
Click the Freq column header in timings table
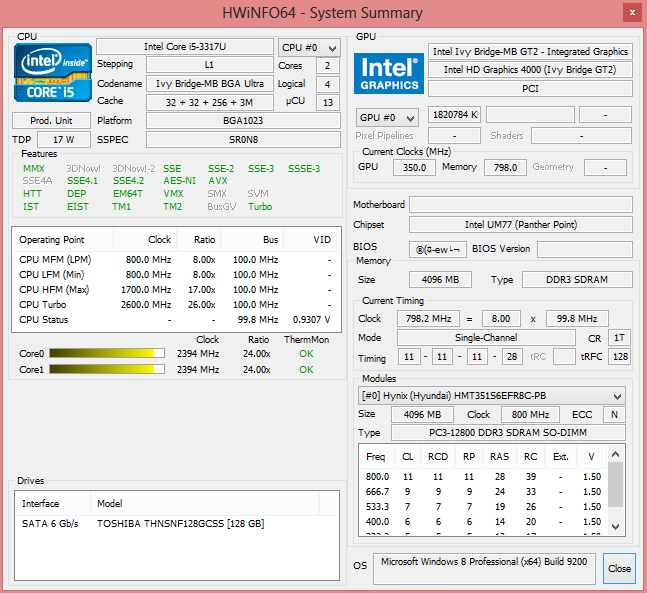tap(376, 457)
